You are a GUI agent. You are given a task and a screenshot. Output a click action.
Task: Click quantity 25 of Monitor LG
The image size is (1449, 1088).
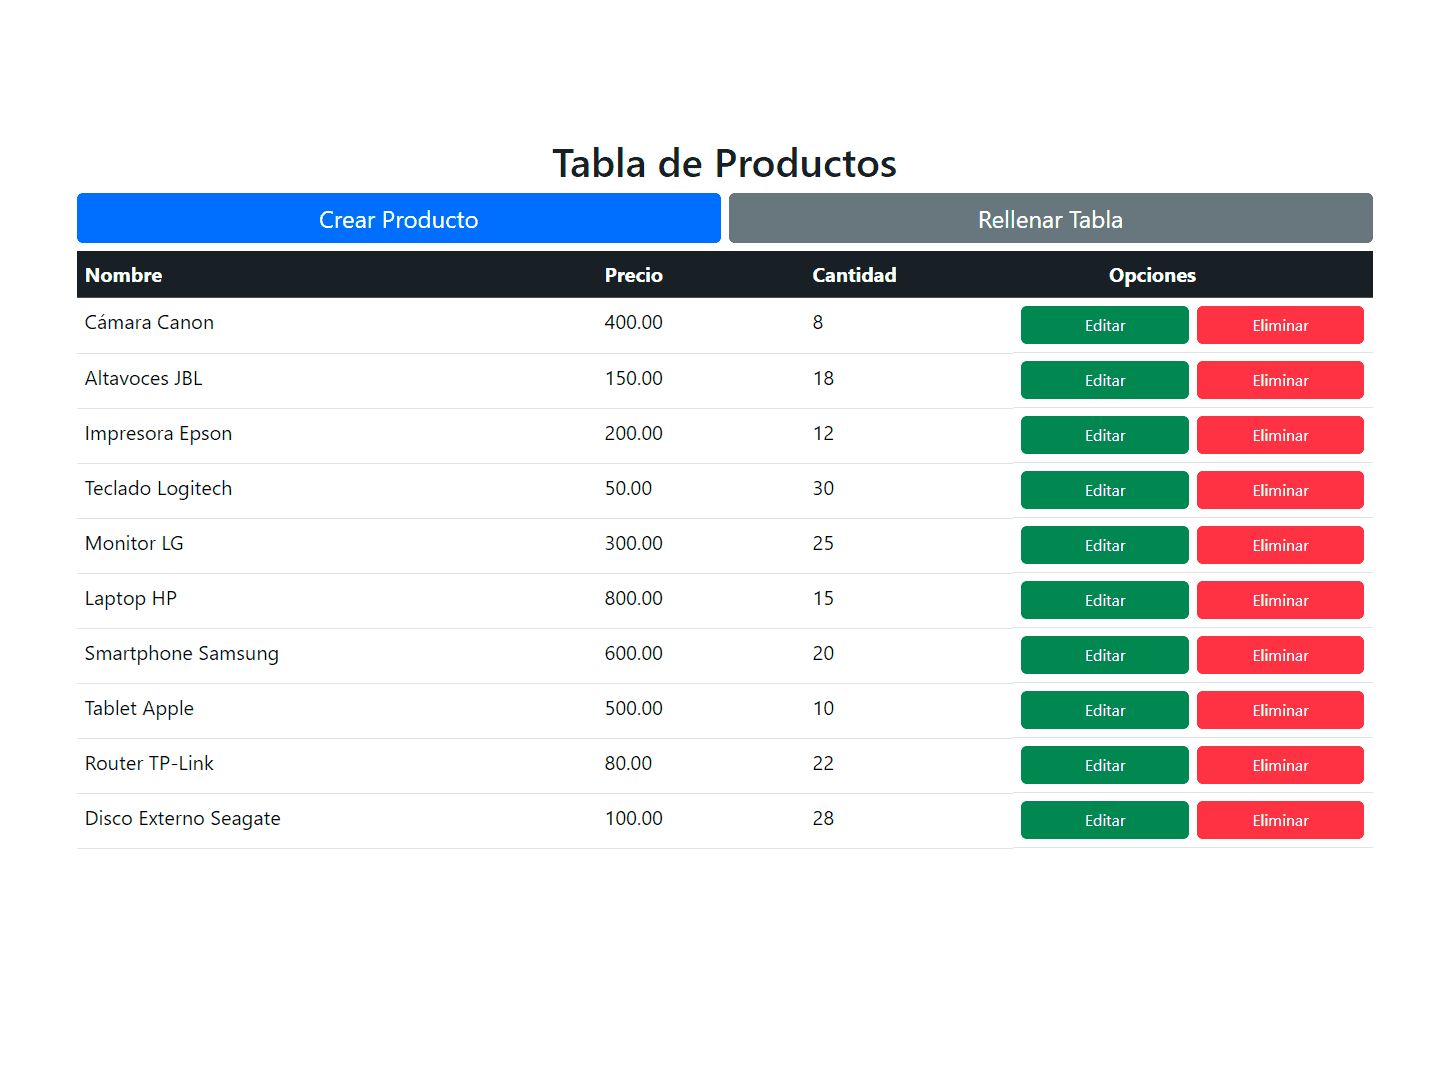click(x=909, y=545)
